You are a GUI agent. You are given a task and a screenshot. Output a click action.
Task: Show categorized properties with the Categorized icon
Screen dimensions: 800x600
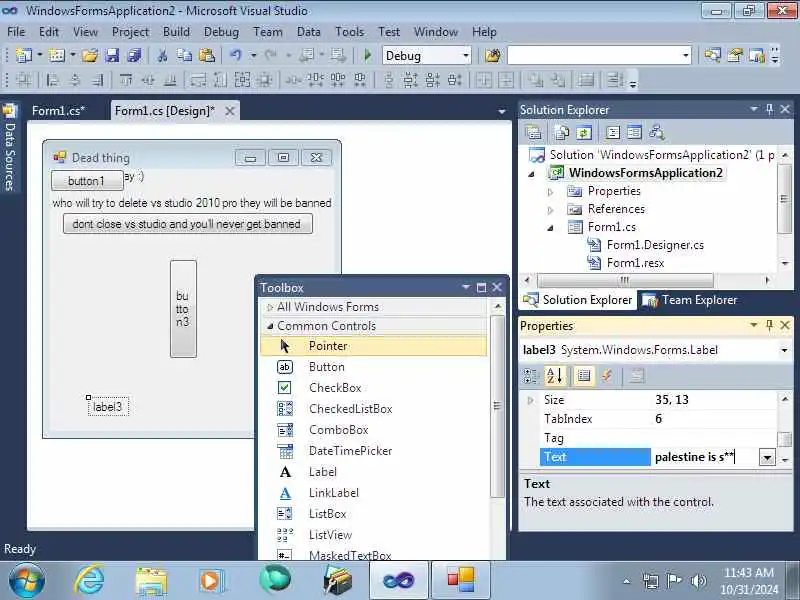[531, 376]
